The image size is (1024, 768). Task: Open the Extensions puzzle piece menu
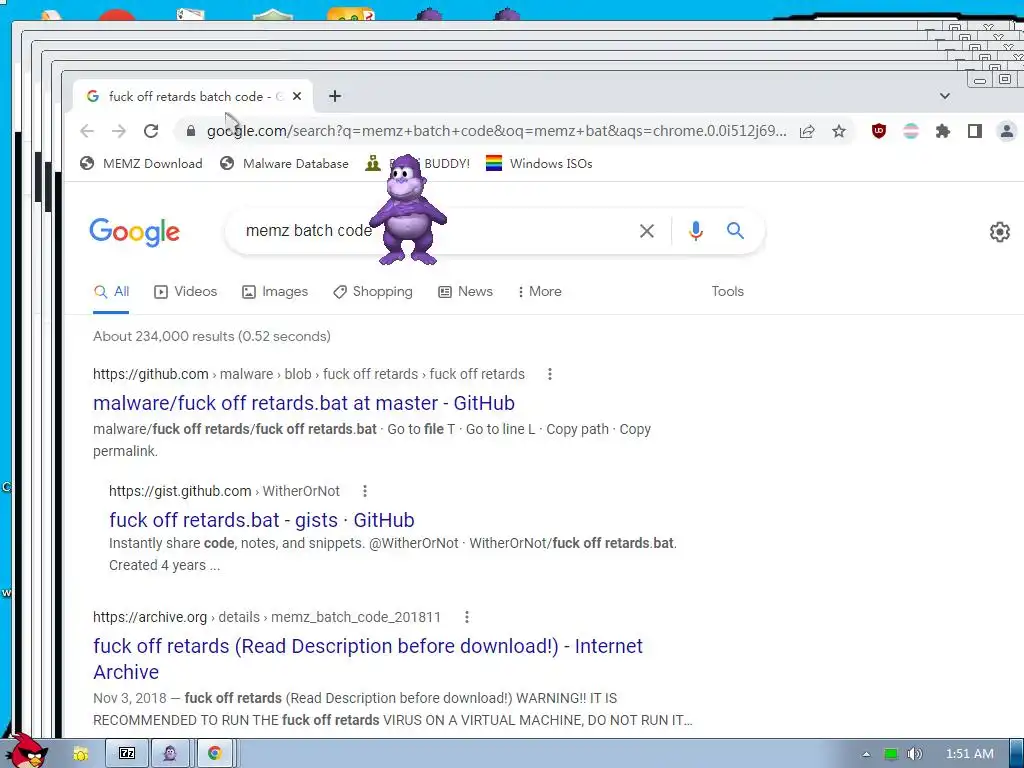(942, 131)
